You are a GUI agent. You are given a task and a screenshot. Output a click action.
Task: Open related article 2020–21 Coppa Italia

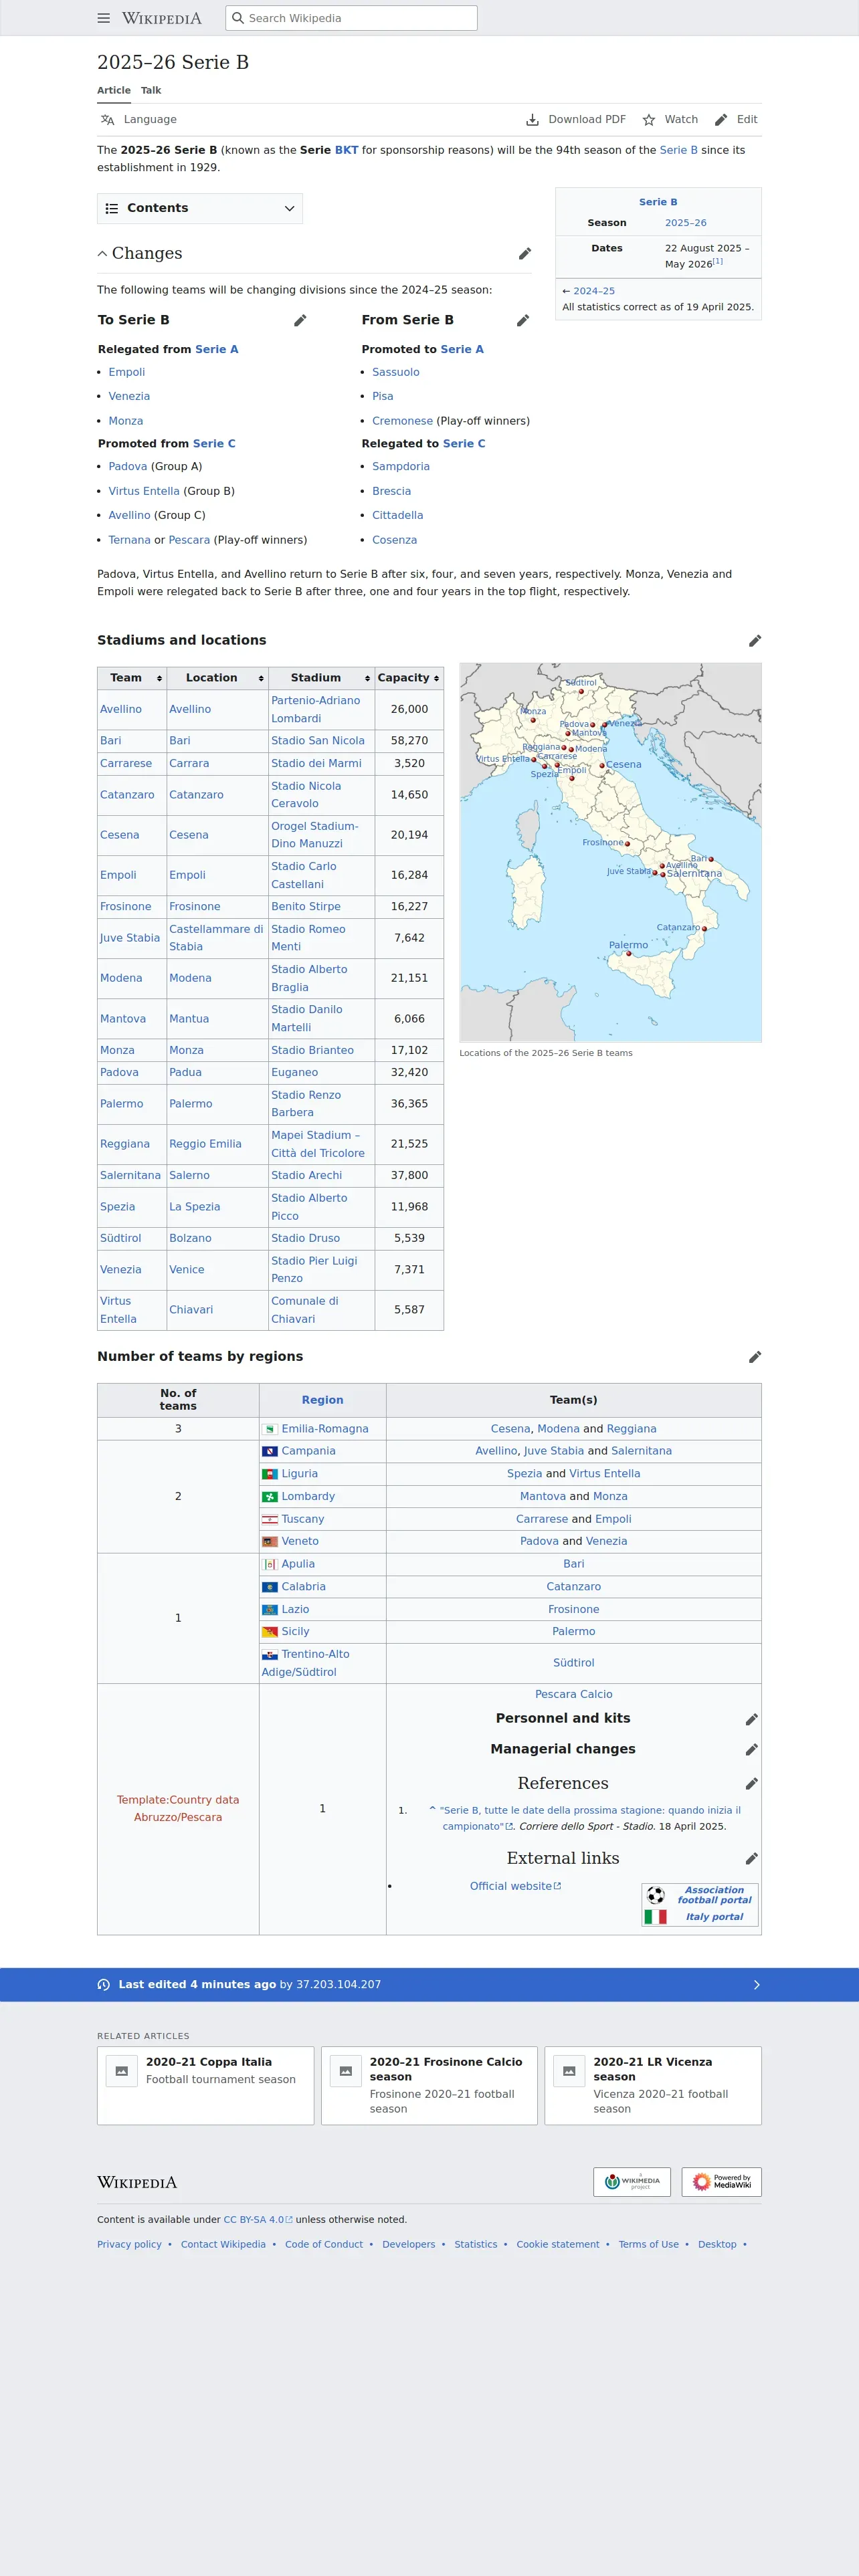coord(205,2086)
